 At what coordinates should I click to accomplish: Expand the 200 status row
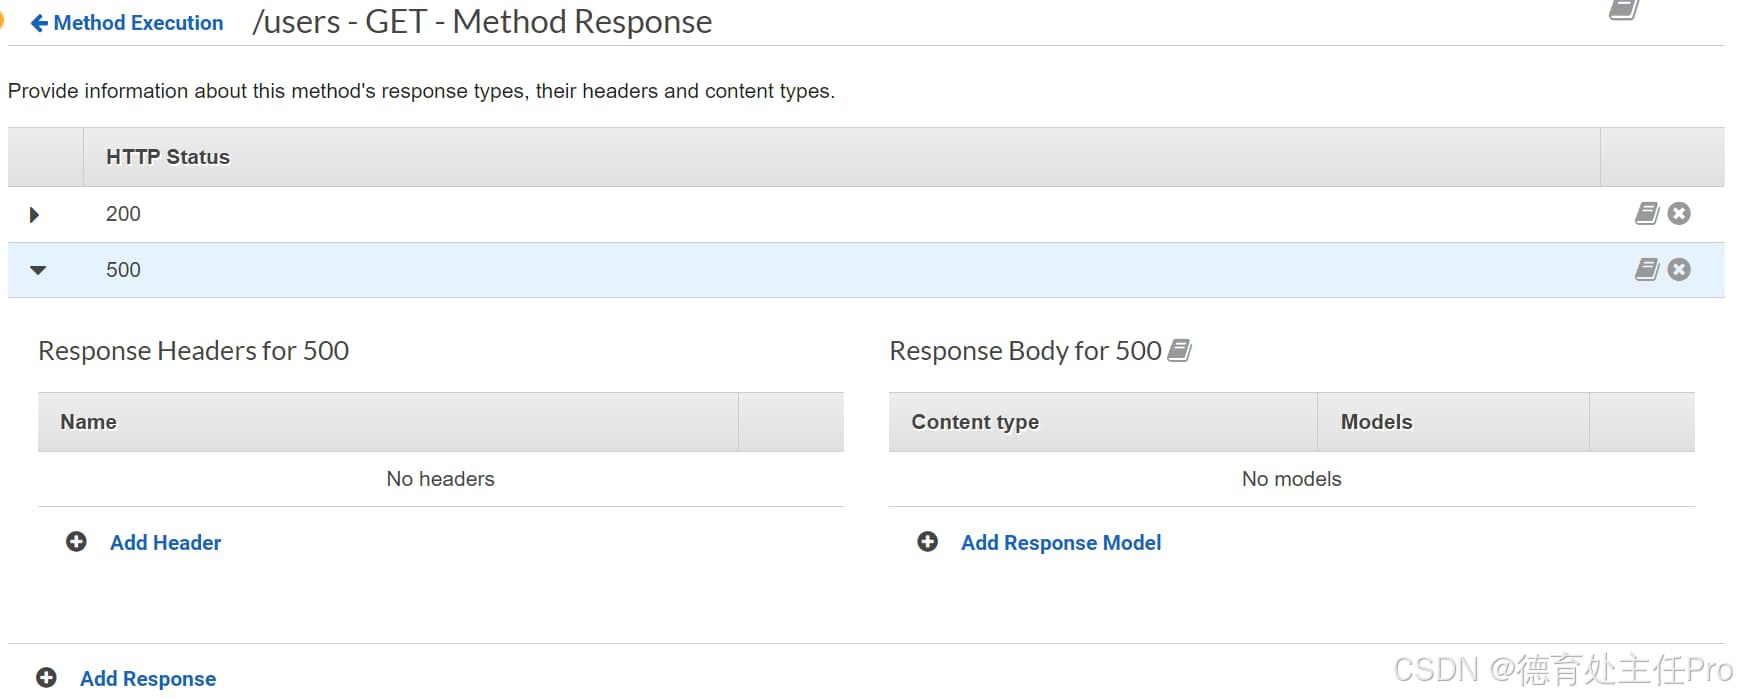(x=35, y=214)
